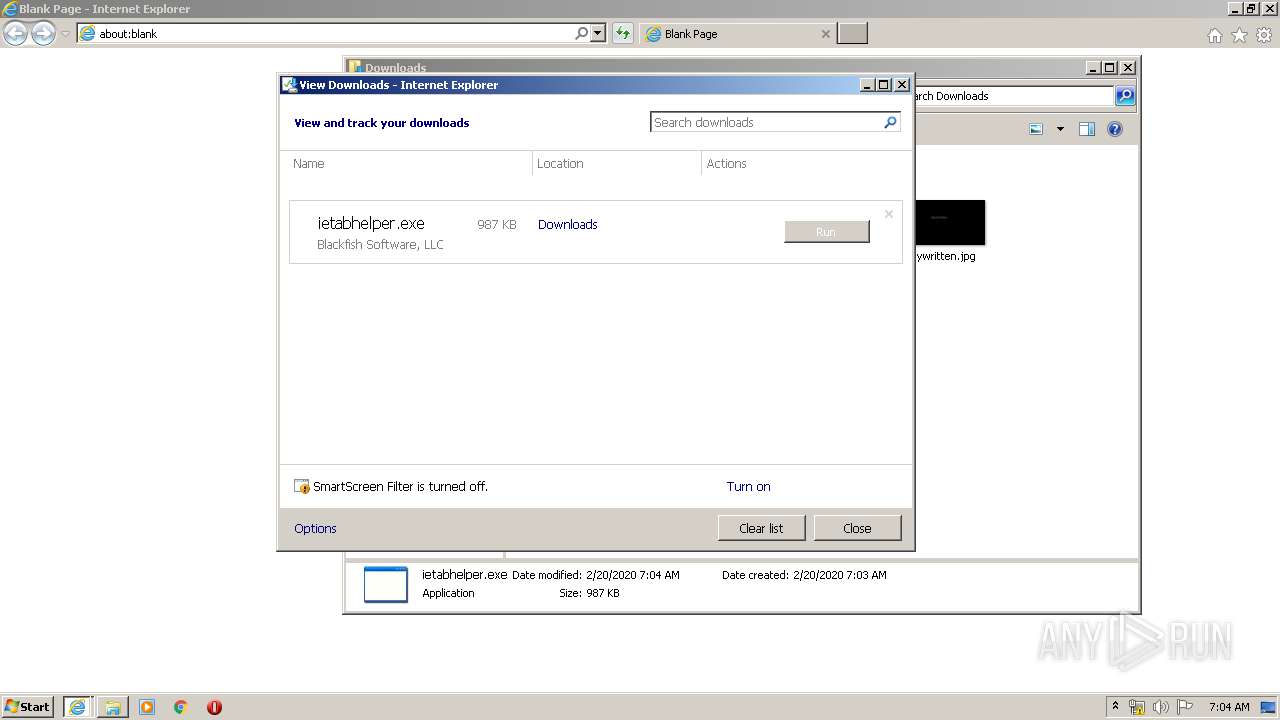Open the media player taskbar icon
Image resolution: width=1280 pixels, height=720 pixels.
pos(147,707)
